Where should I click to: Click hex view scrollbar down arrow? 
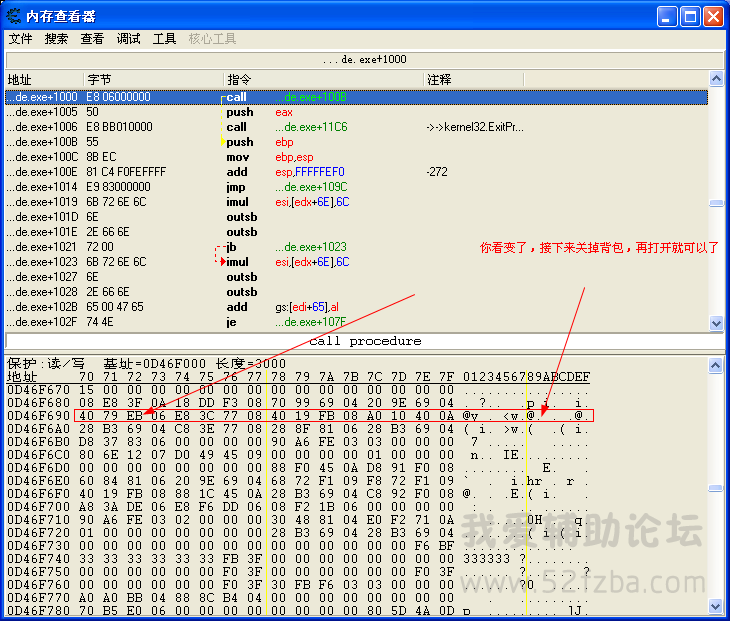(716, 606)
